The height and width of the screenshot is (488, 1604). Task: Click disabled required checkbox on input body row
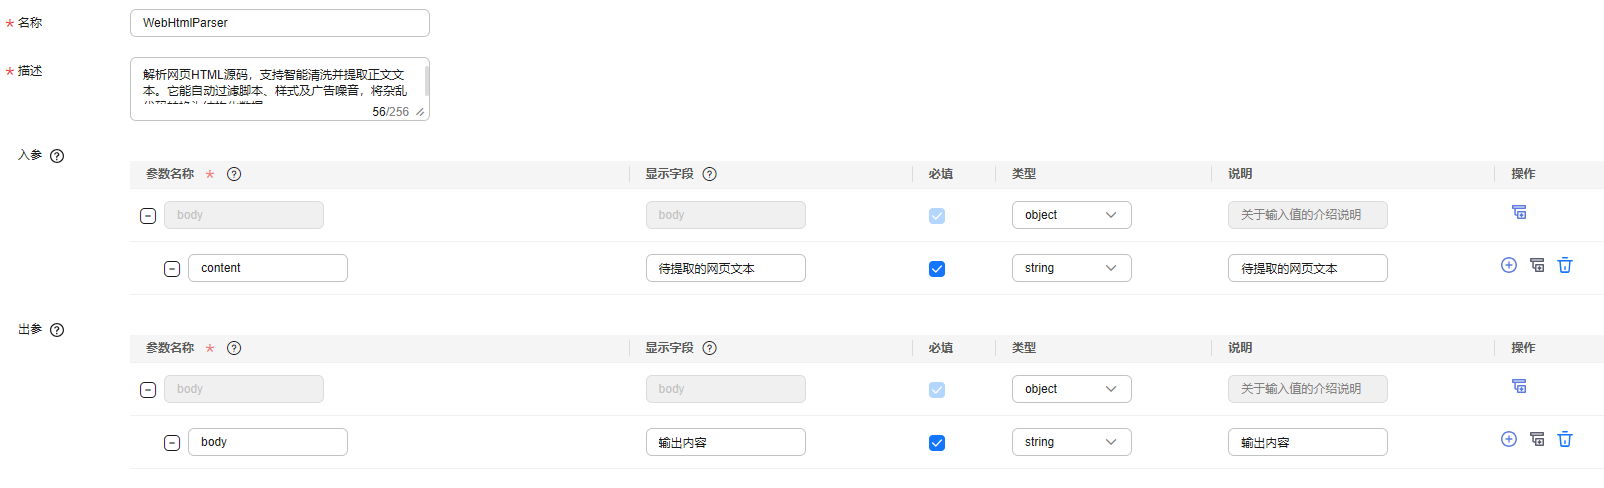(937, 216)
